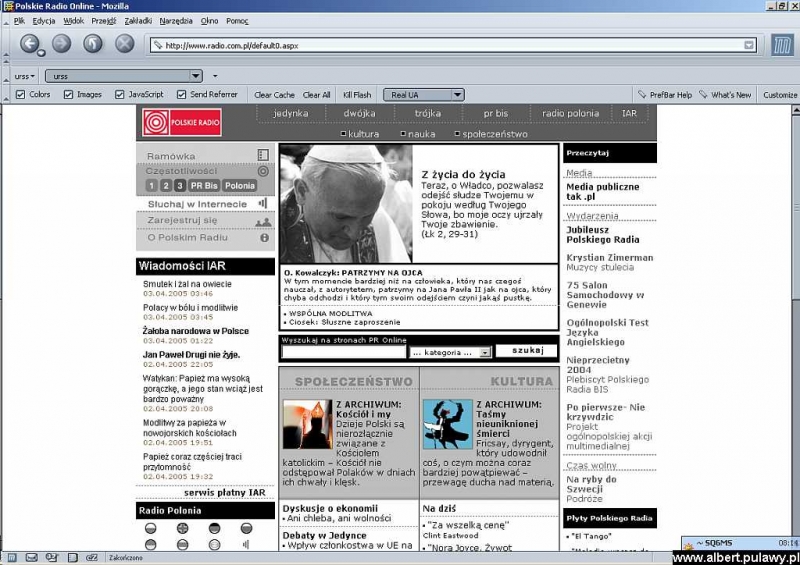800x565 pixels.
Task: Open the Real UA dropdown
Action: pyautogui.click(x=423, y=95)
